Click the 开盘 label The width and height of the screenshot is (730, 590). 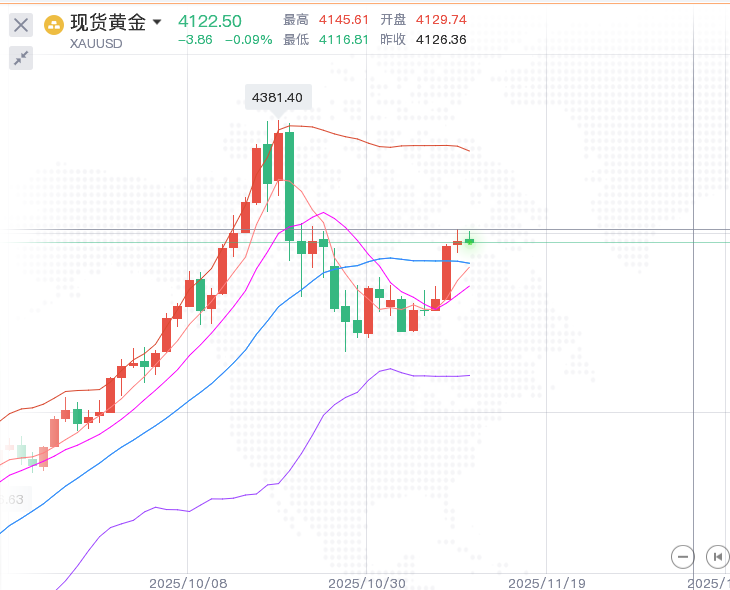click(x=393, y=20)
